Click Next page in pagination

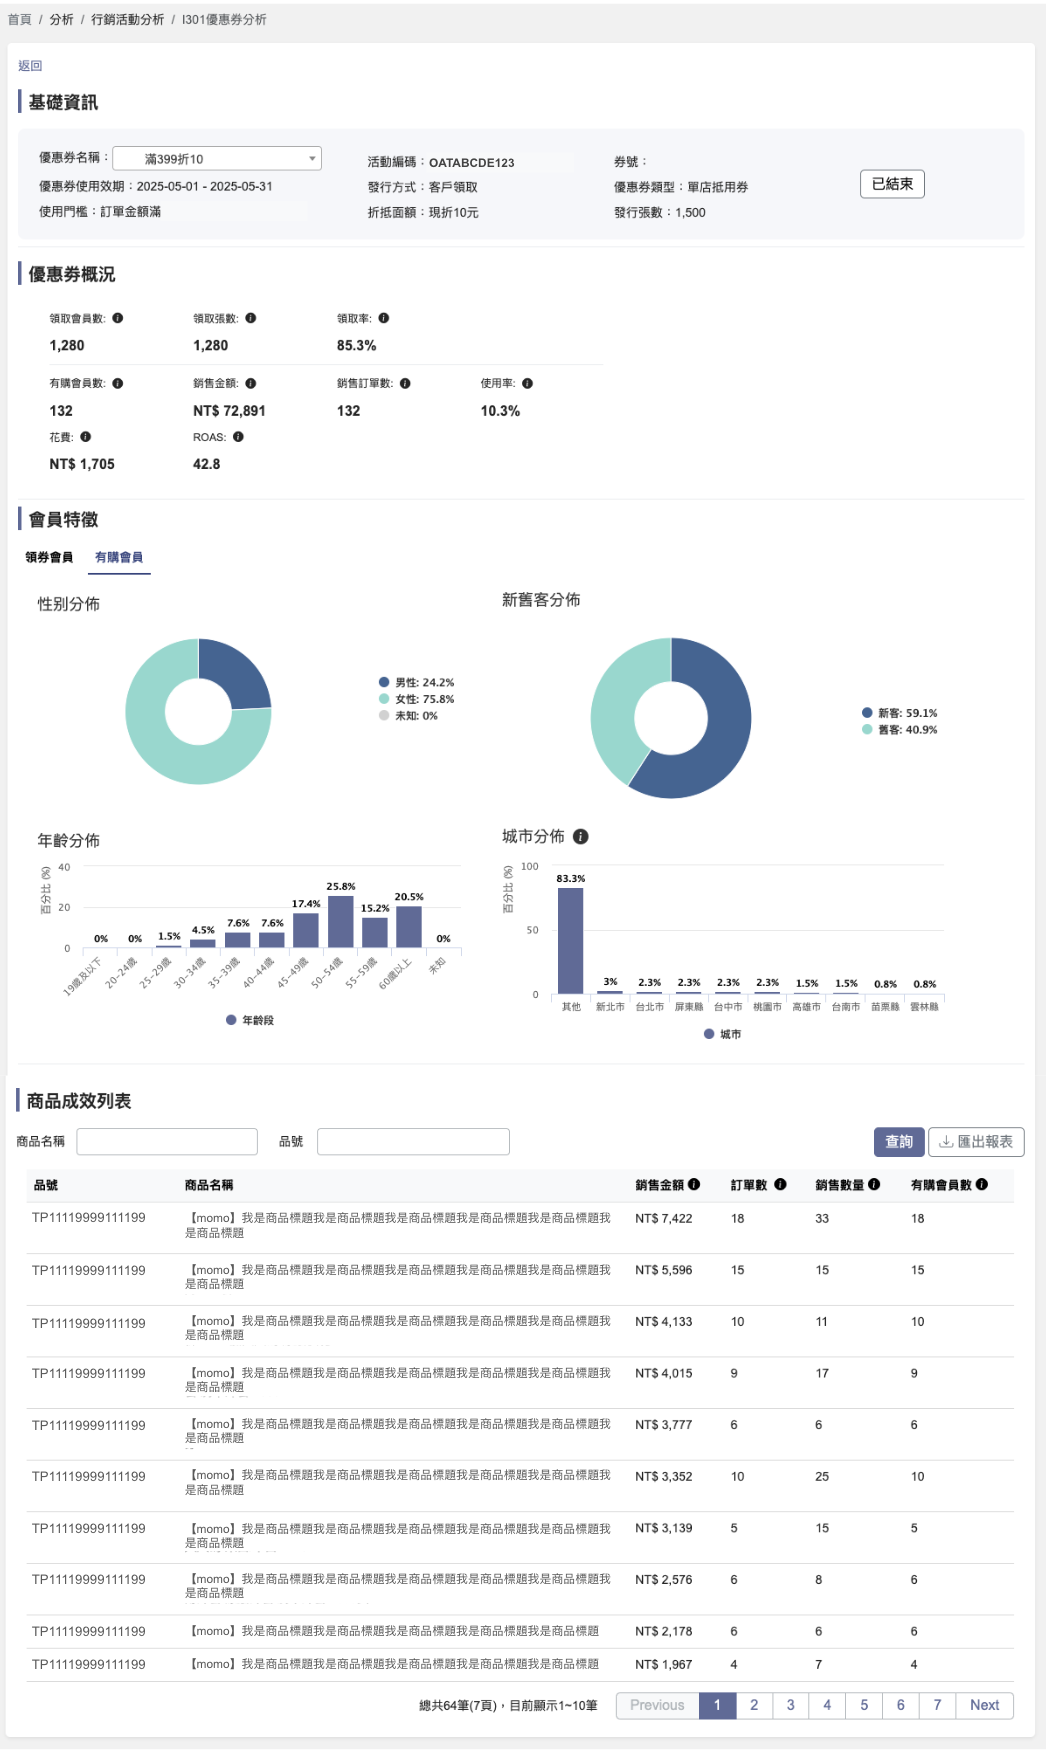pyautogui.click(x=984, y=1705)
